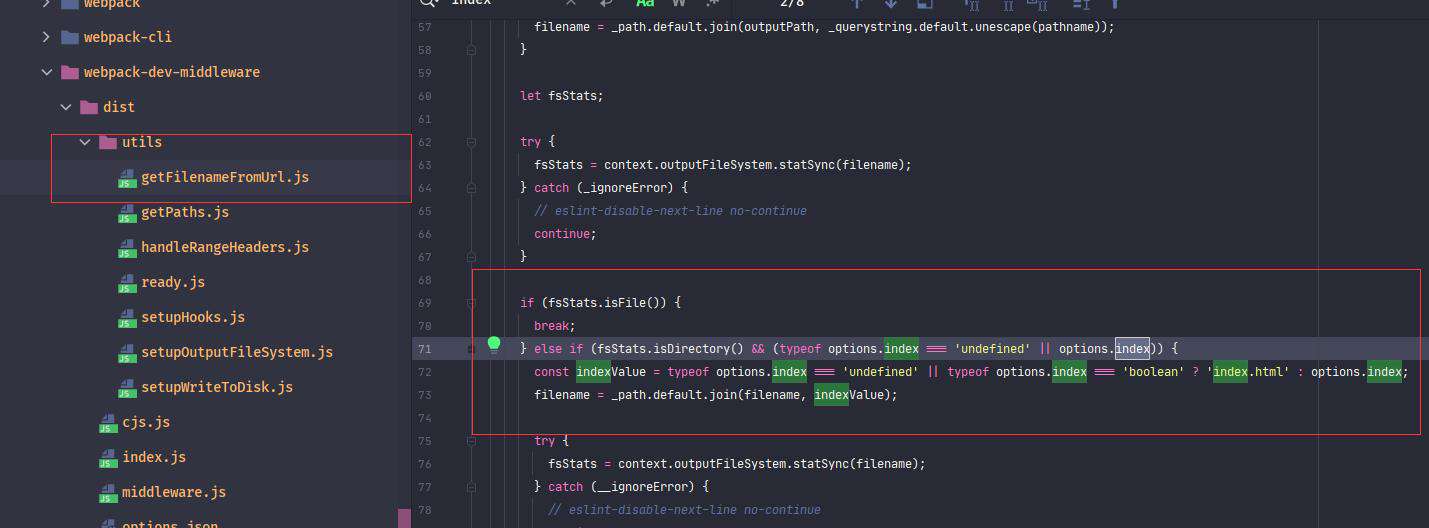The height and width of the screenshot is (528, 1429).
Task: Collapse the utils folder chevron
Action: [85, 142]
